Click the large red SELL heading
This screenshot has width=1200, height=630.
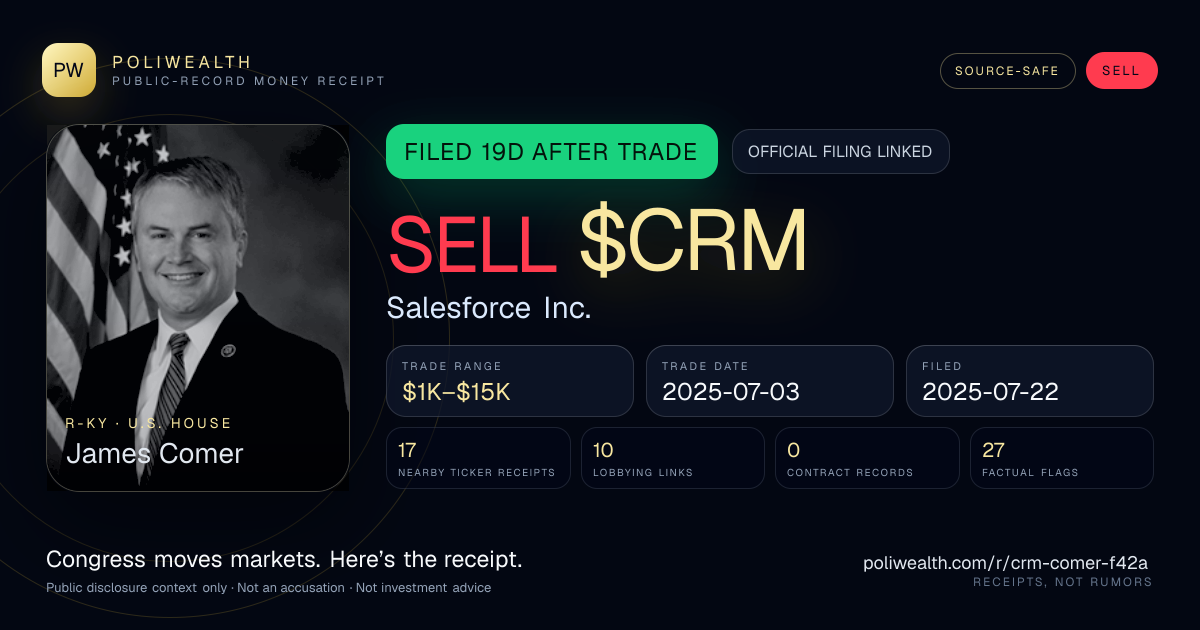click(x=473, y=243)
